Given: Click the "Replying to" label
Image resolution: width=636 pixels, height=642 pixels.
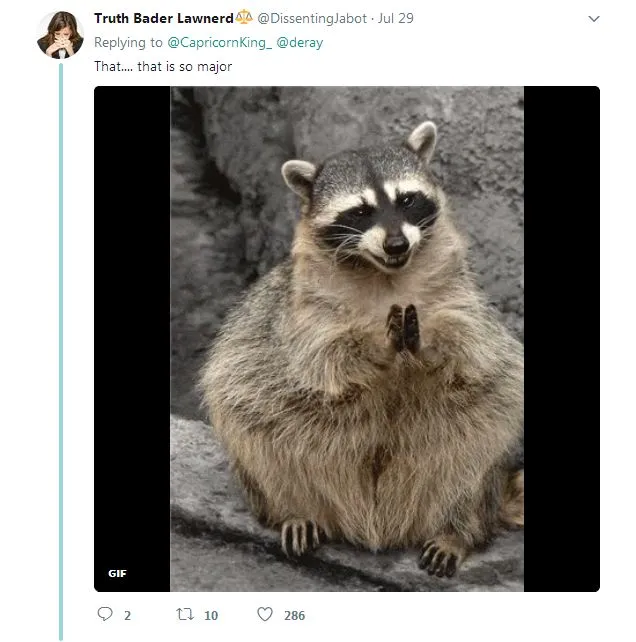Looking at the screenshot, I should tap(128, 43).
